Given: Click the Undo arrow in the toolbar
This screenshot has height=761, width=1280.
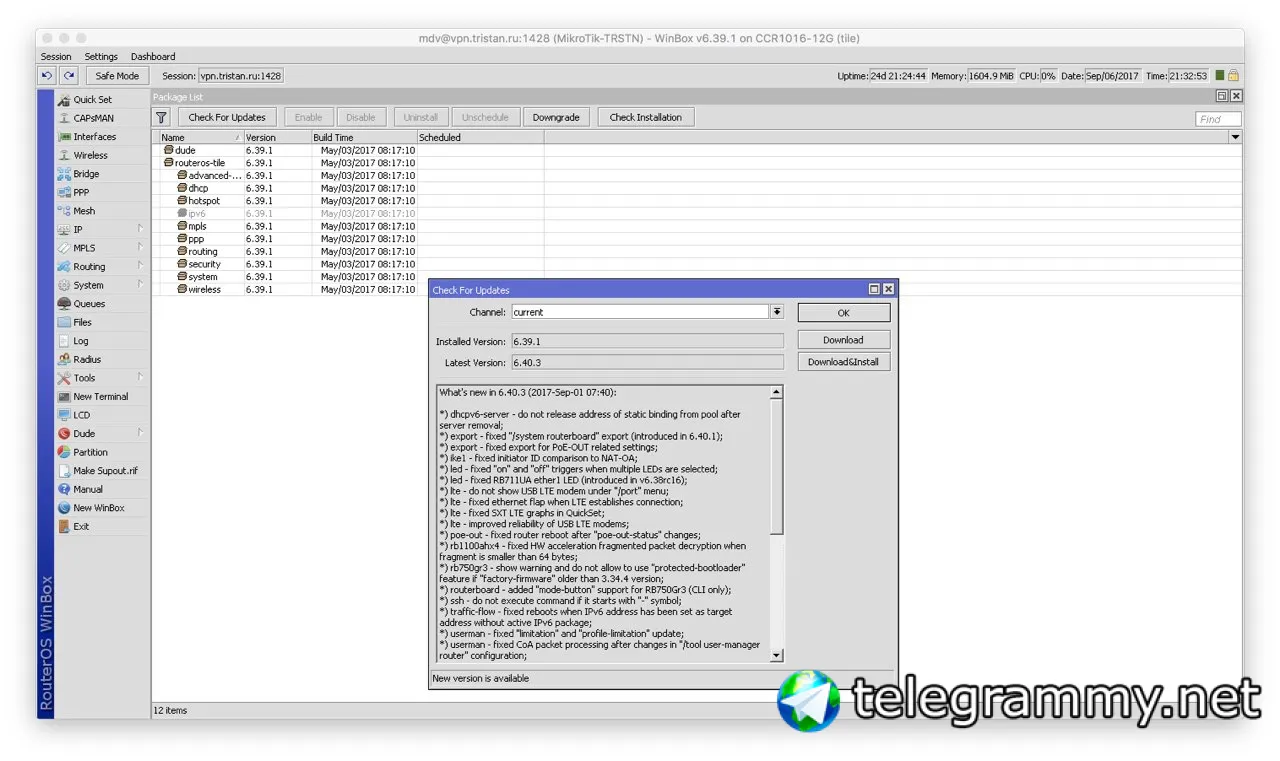Looking at the screenshot, I should [x=47, y=75].
